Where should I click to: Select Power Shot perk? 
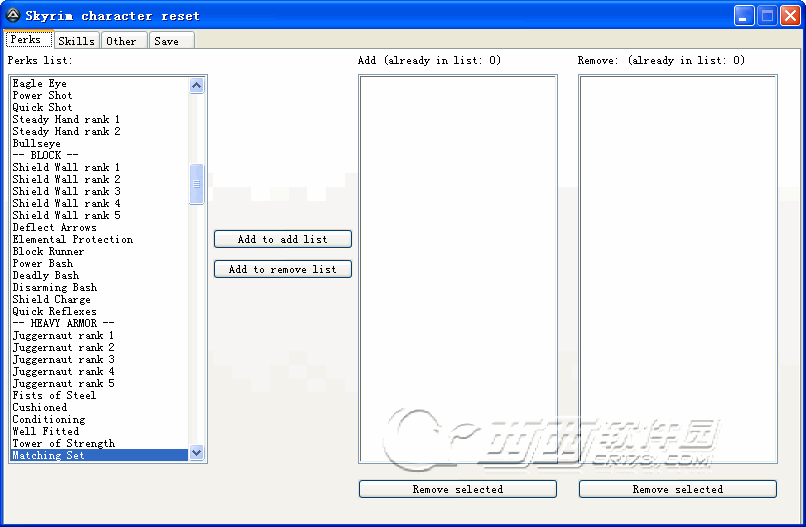pyautogui.click(x=100, y=95)
